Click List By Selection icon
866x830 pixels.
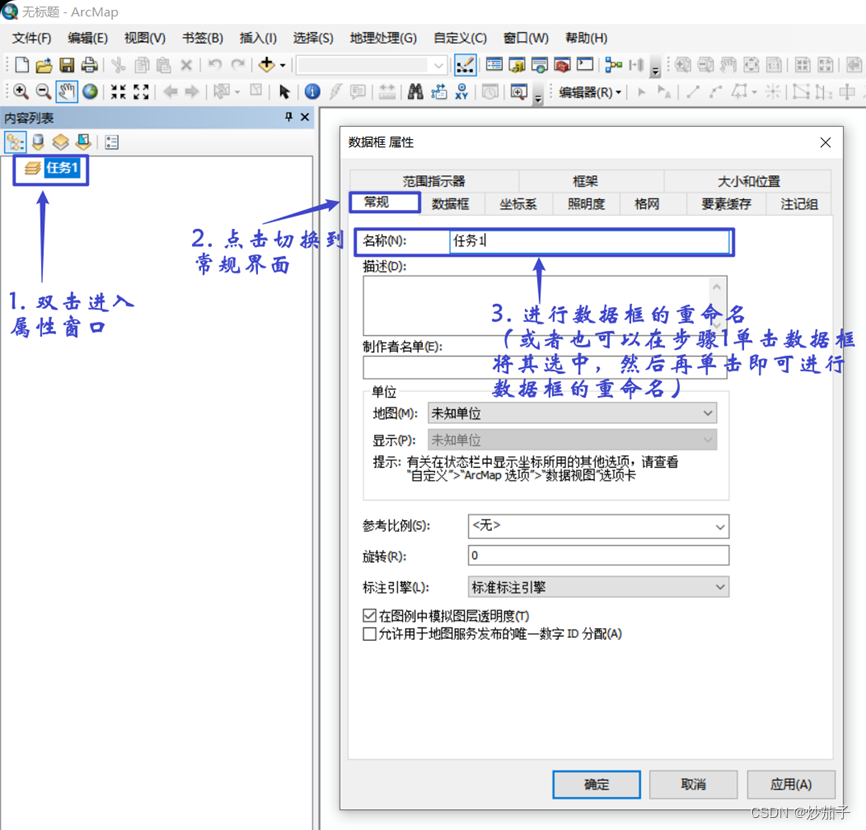83,142
